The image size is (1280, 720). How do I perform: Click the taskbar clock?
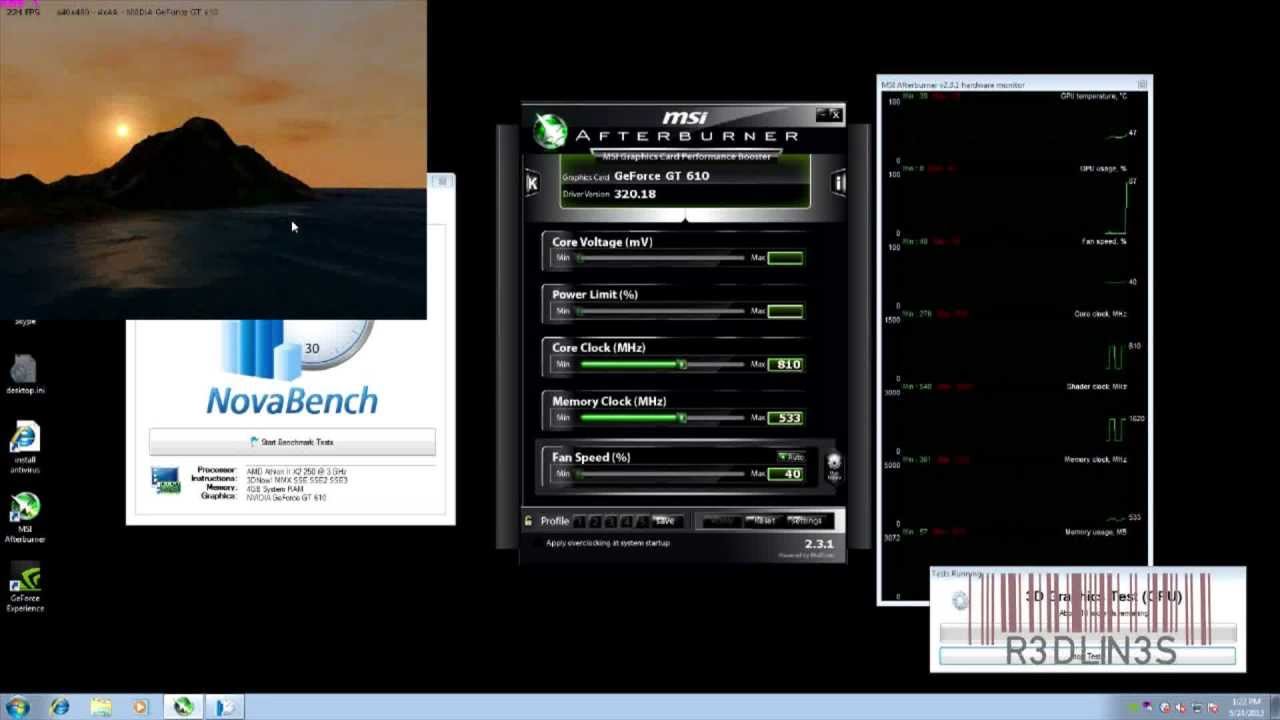pos(1246,707)
